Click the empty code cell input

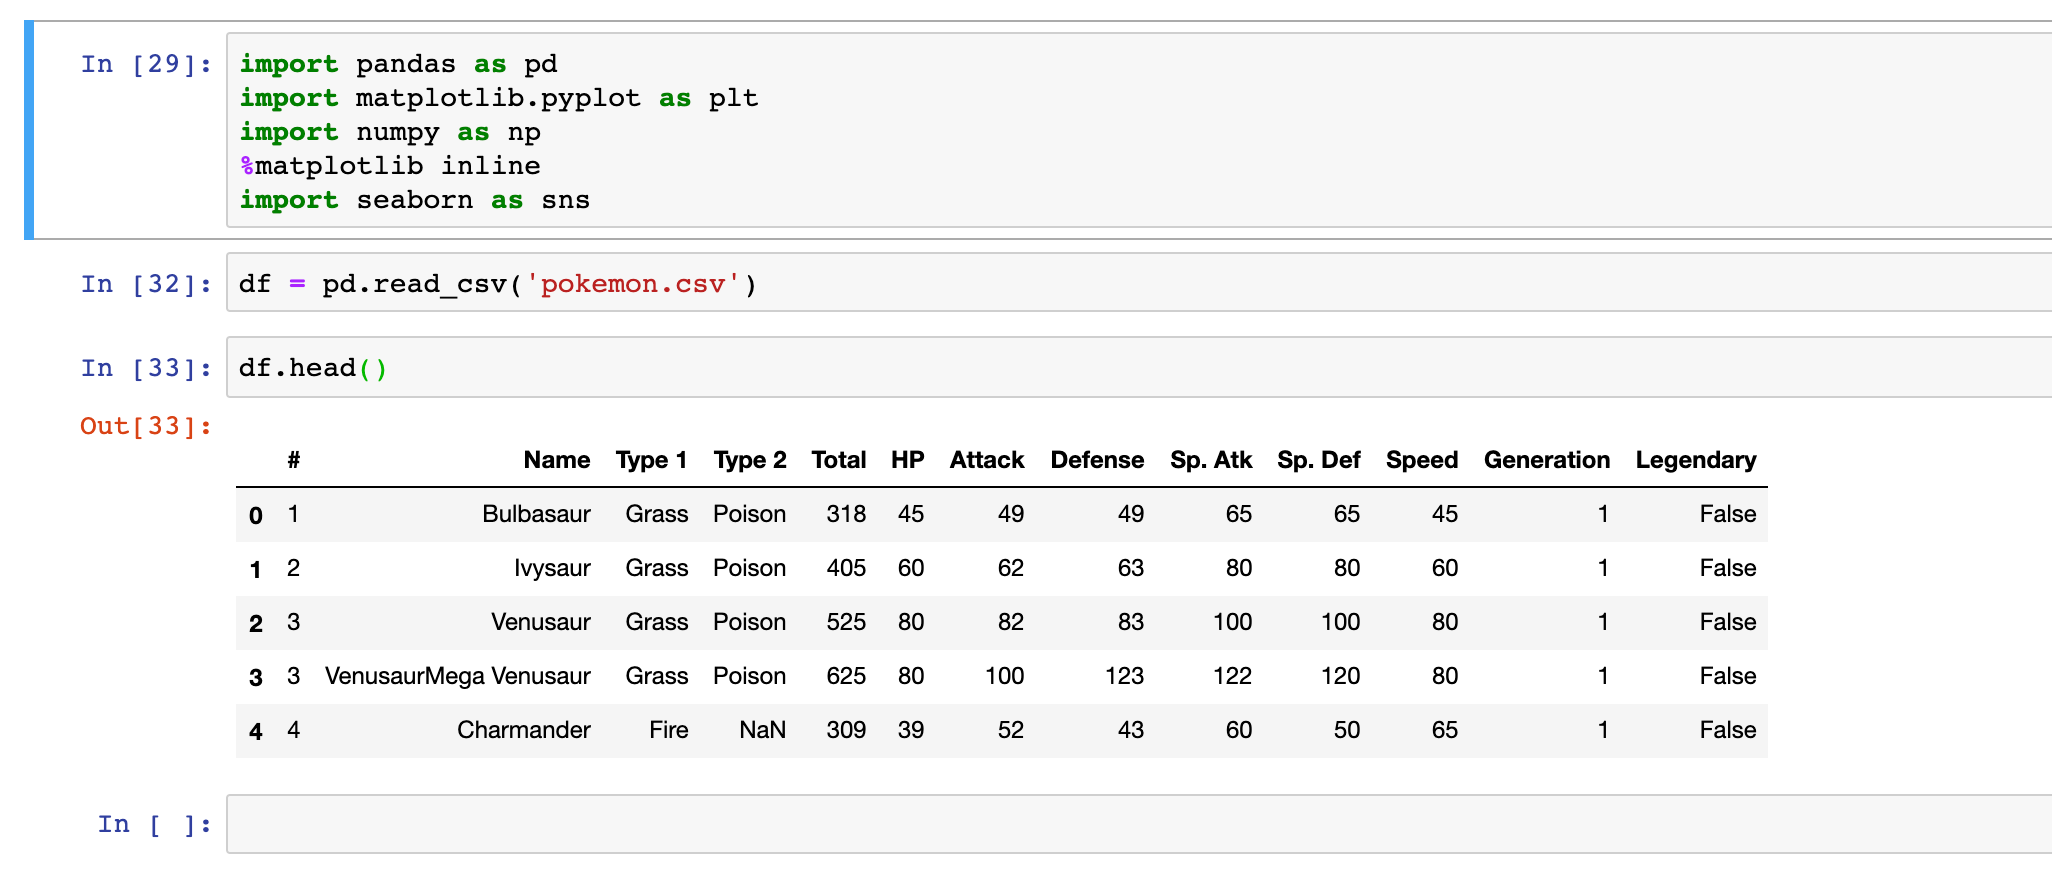(x=1139, y=824)
